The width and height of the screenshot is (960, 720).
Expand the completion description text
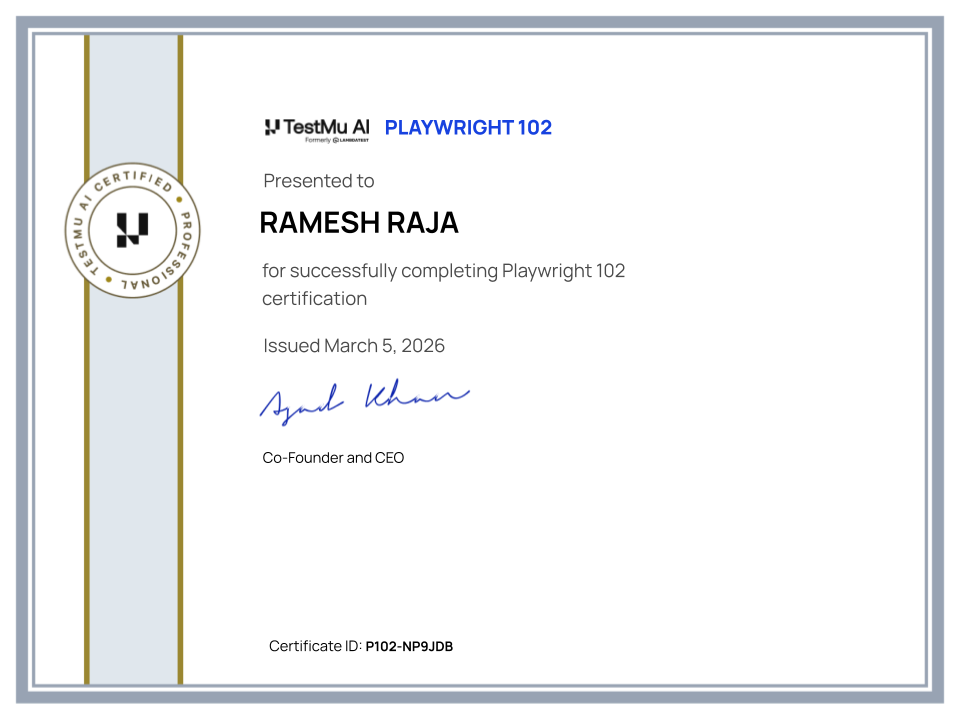pyautogui.click(x=443, y=284)
